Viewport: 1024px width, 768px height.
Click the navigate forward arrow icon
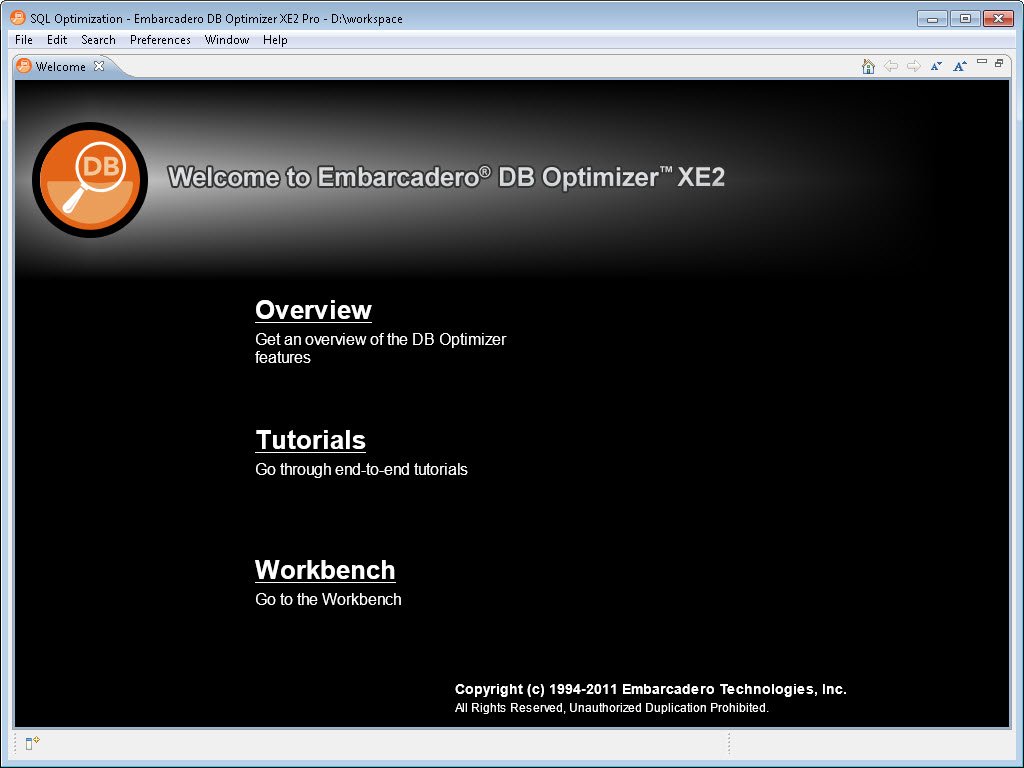tap(914, 66)
